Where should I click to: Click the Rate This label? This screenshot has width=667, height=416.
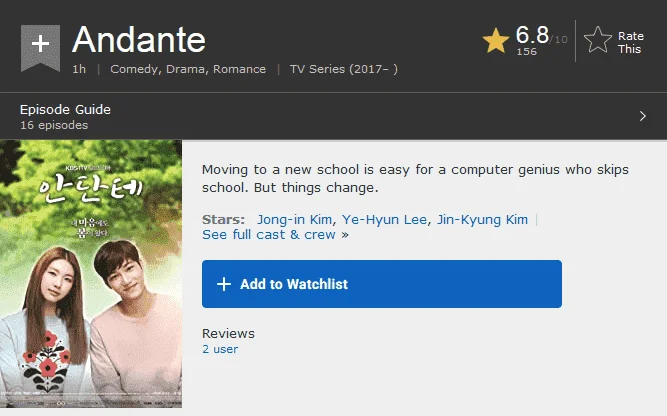click(630, 43)
